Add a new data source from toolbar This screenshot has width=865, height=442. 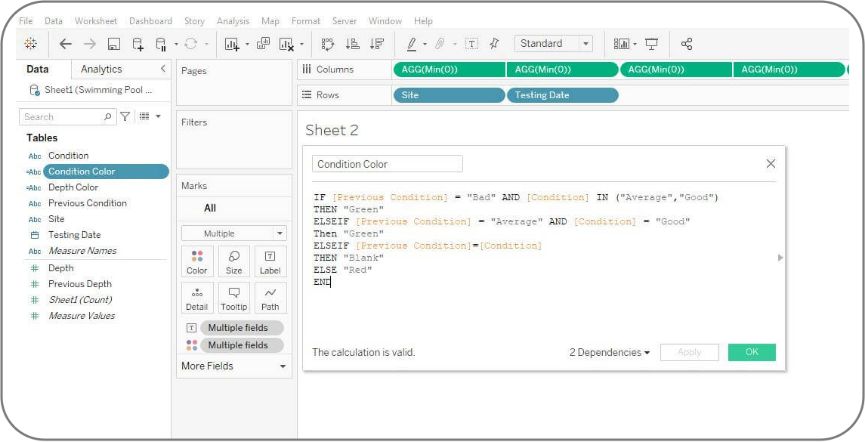138,44
